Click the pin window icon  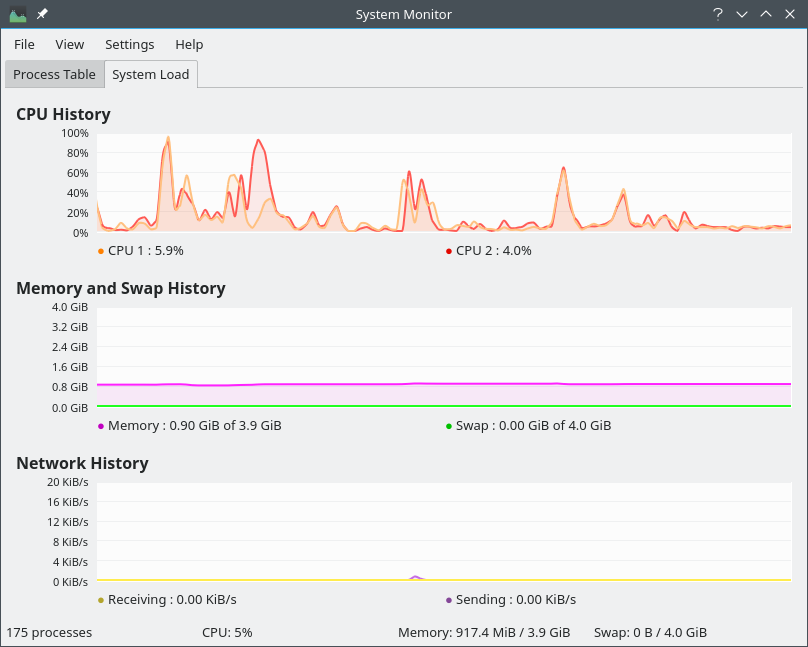coord(42,14)
